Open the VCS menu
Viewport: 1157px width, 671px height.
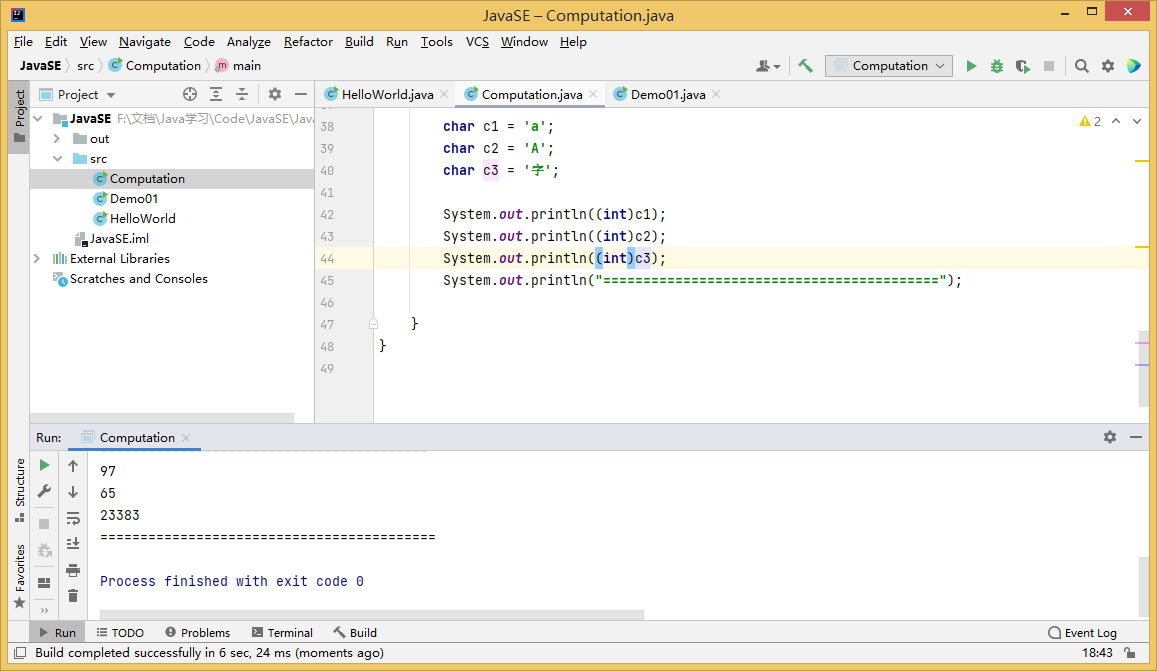(477, 41)
